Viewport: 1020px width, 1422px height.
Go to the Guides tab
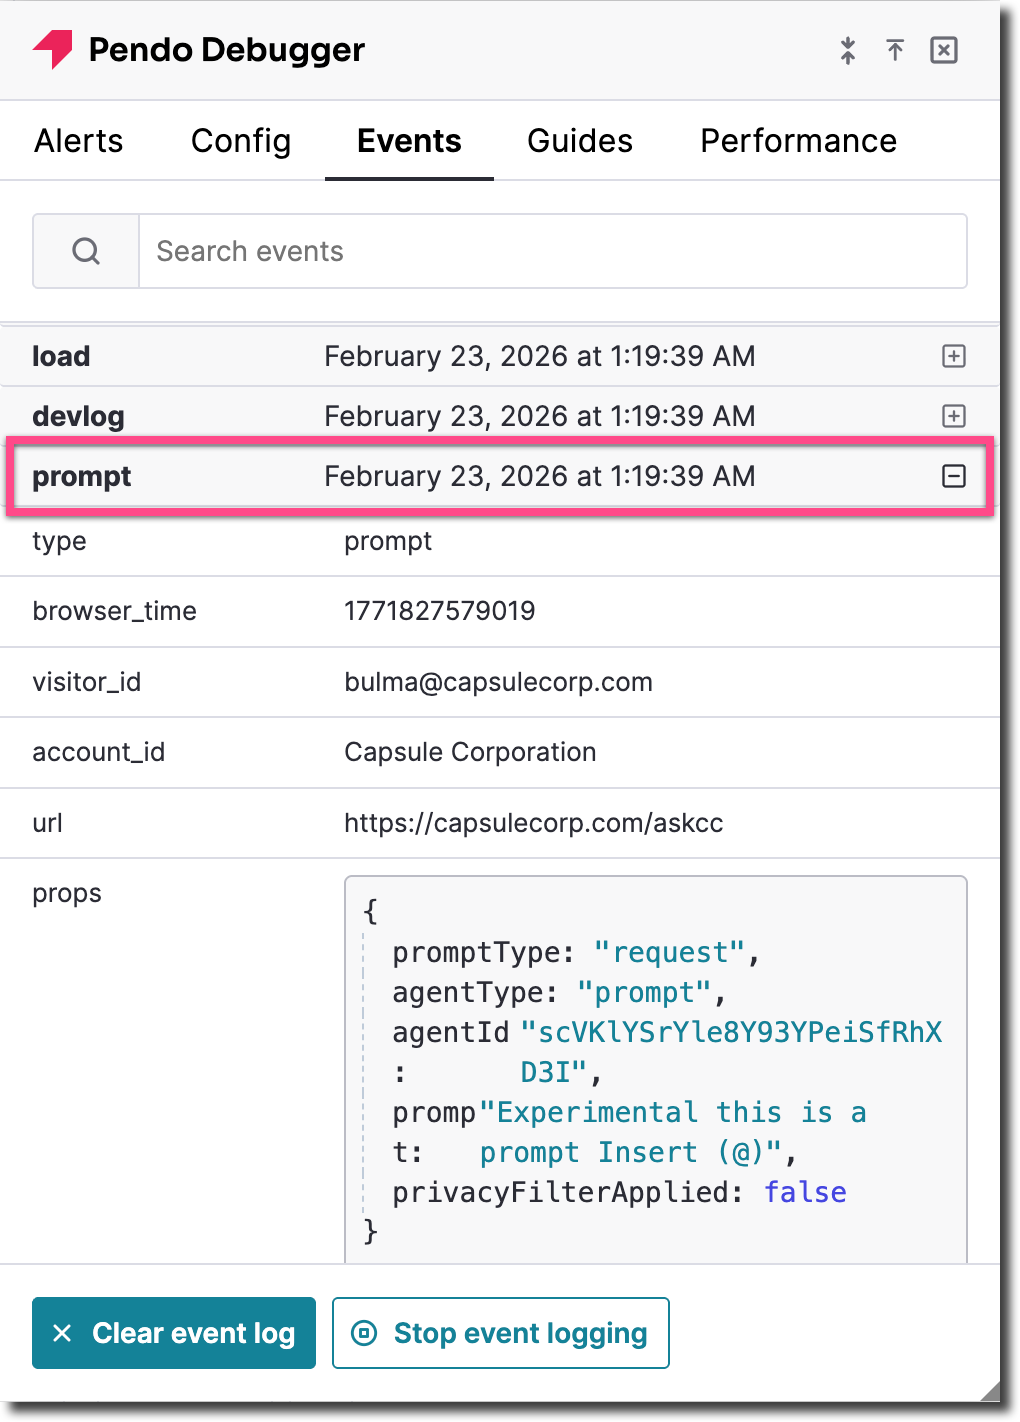(580, 141)
